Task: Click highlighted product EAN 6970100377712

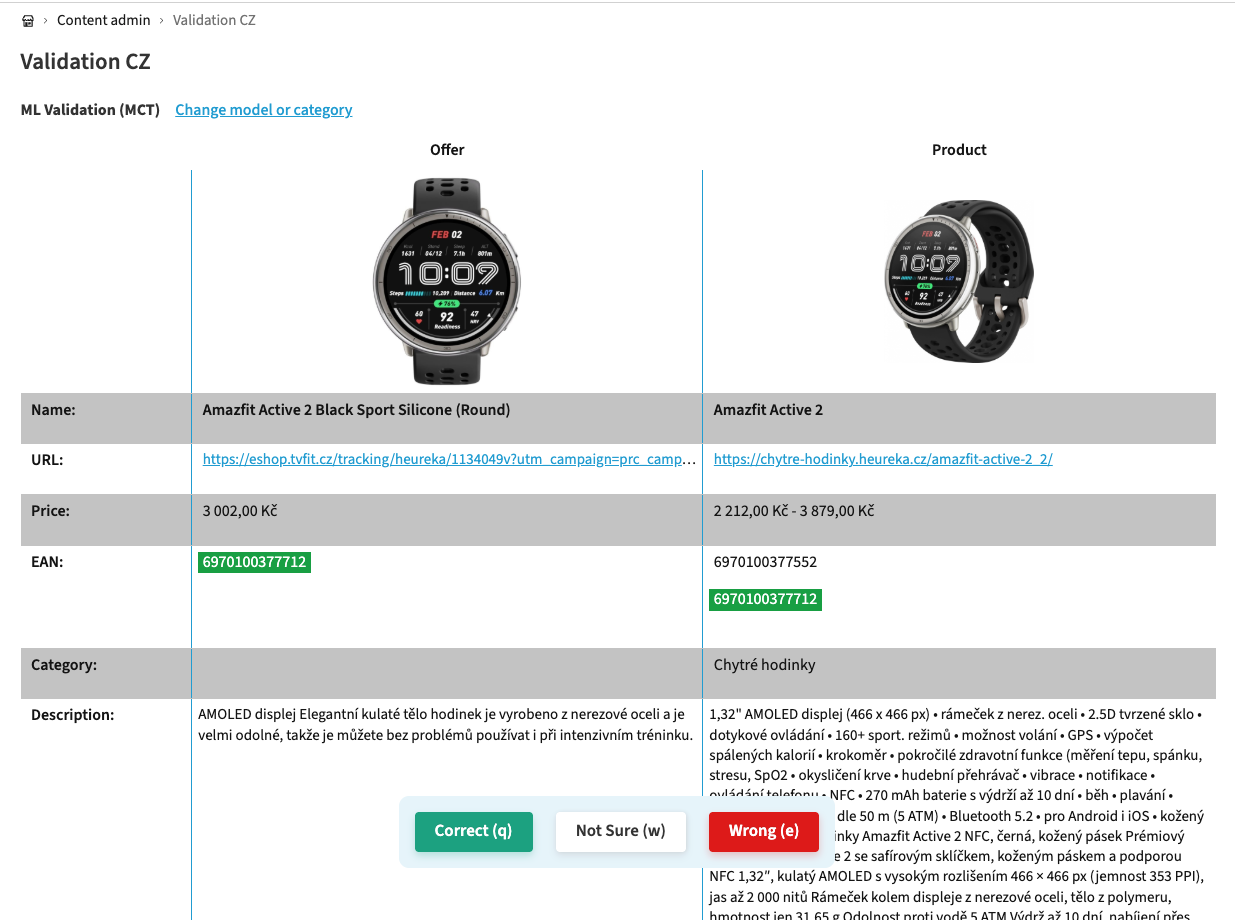Action: coord(766,600)
